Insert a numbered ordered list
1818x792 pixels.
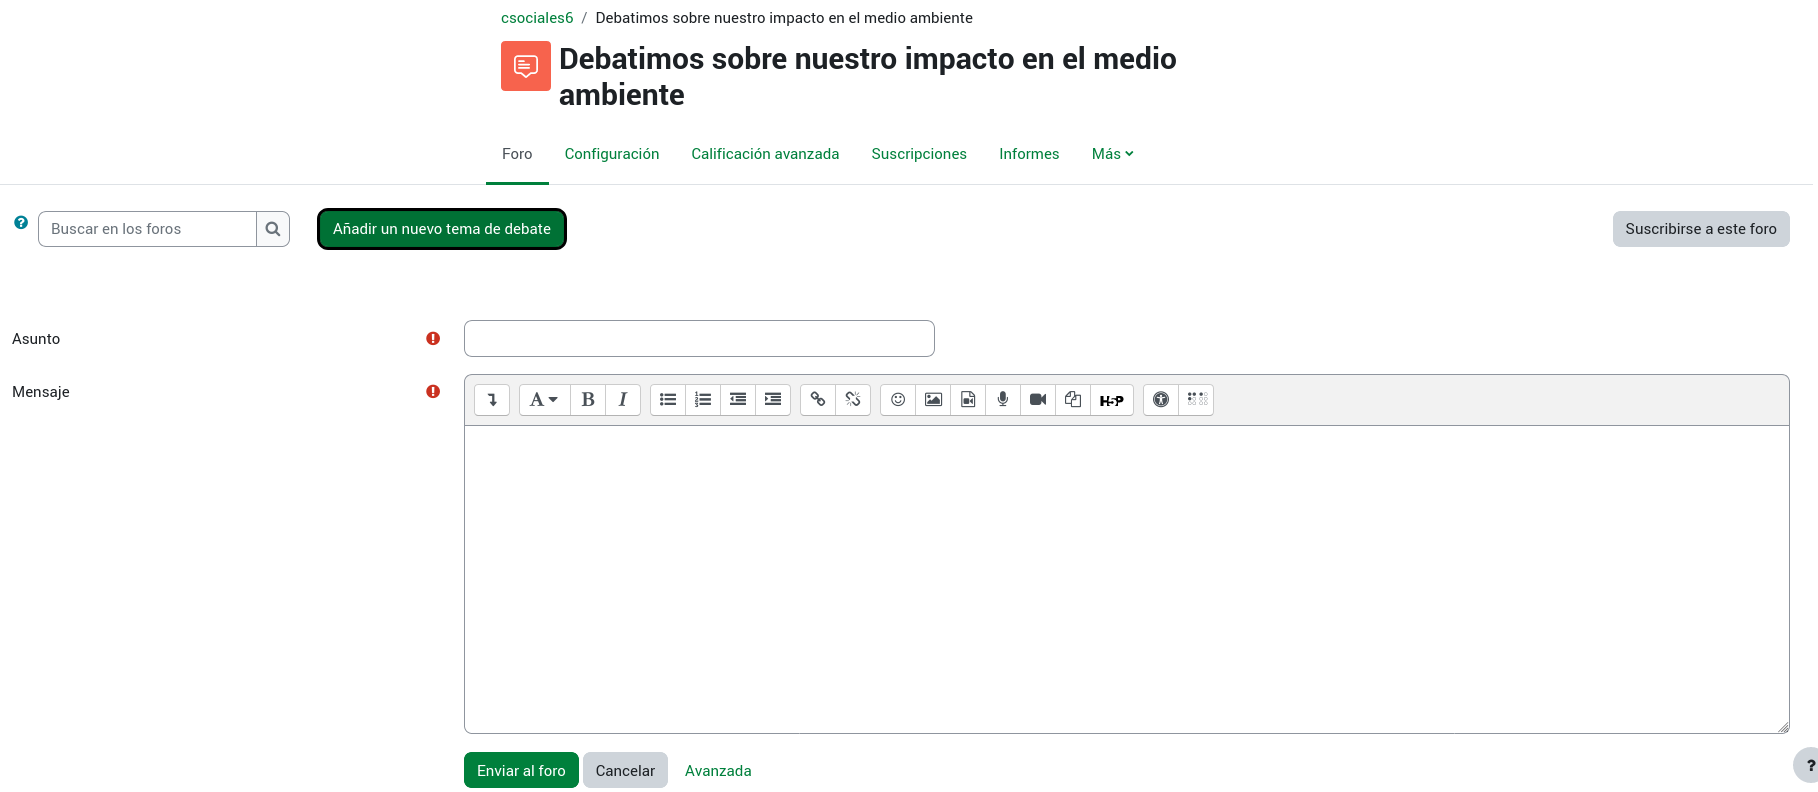click(703, 400)
